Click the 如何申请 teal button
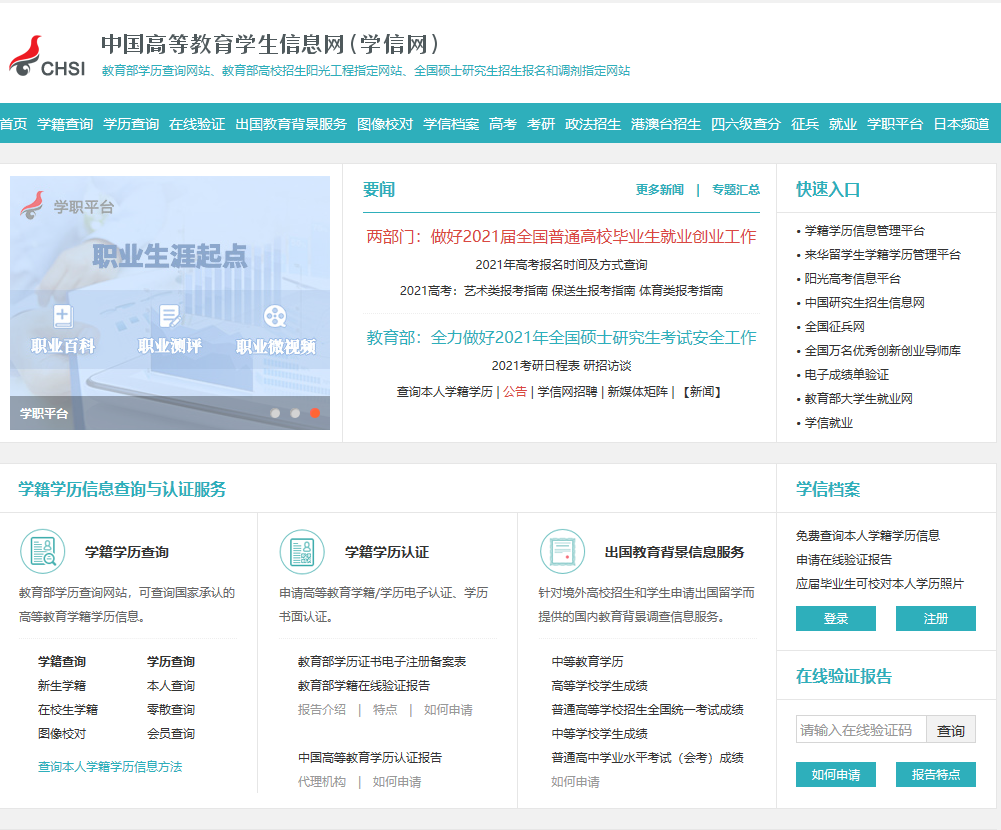This screenshot has height=830, width=1001. 836,774
